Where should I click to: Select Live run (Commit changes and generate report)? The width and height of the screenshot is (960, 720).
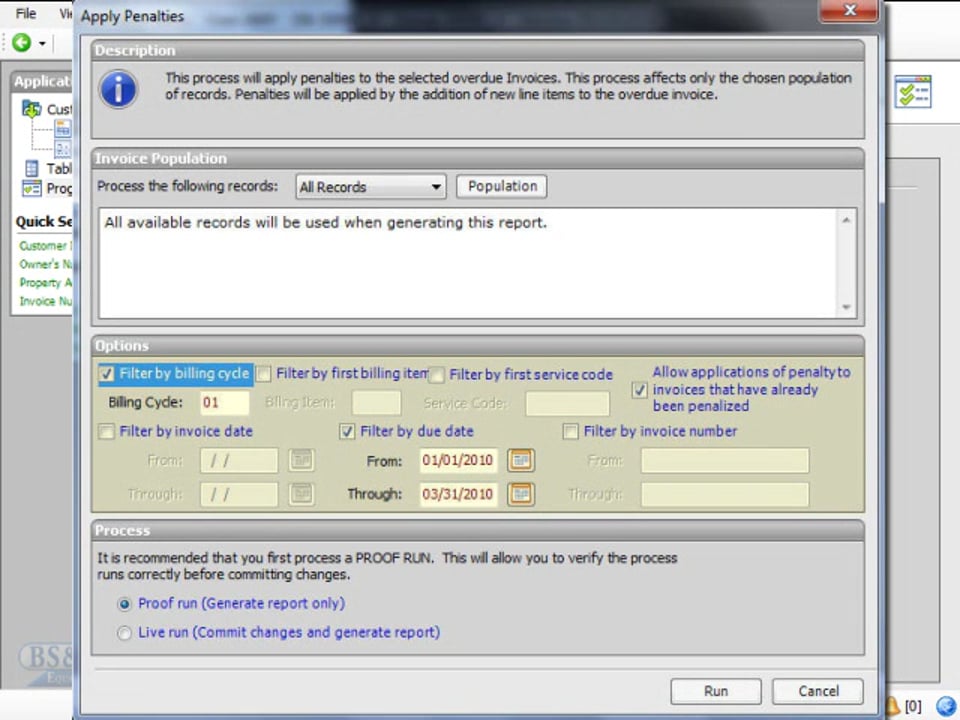124,633
